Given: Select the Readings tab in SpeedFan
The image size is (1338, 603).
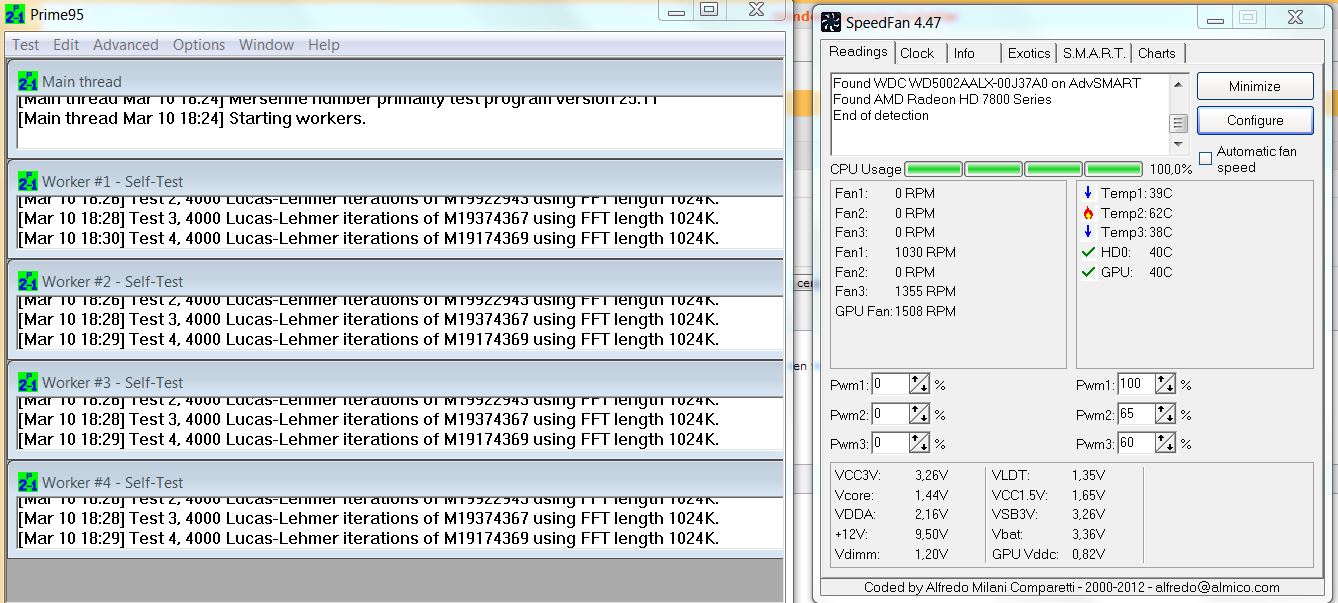Looking at the screenshot, I should click(858, 52).
